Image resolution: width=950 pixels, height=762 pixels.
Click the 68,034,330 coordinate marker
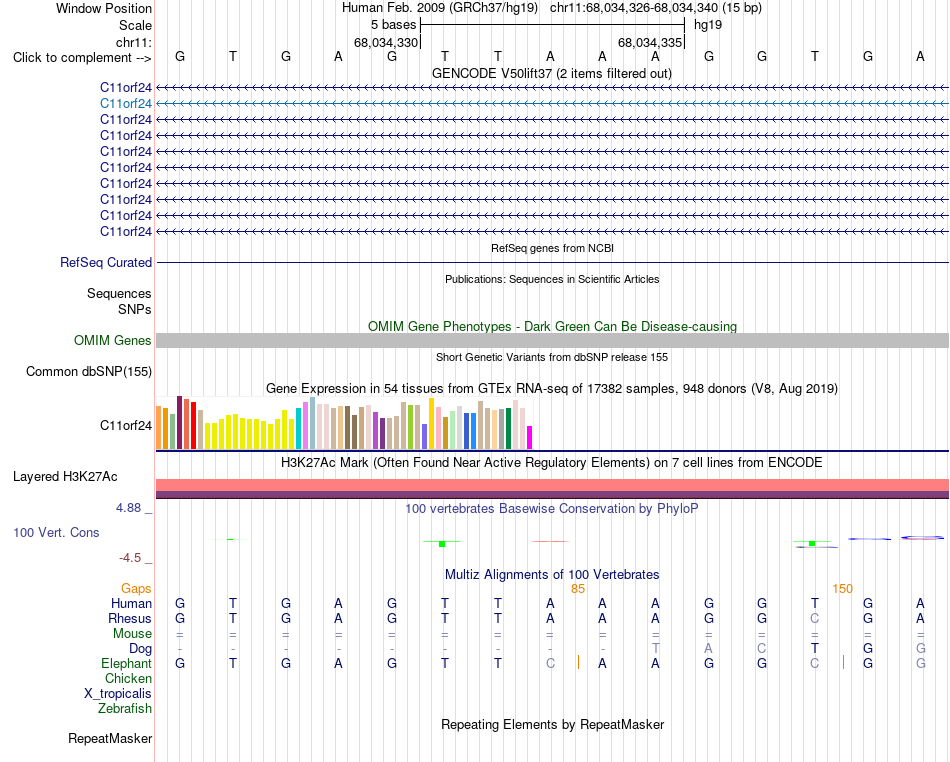[x=386, y=42]
